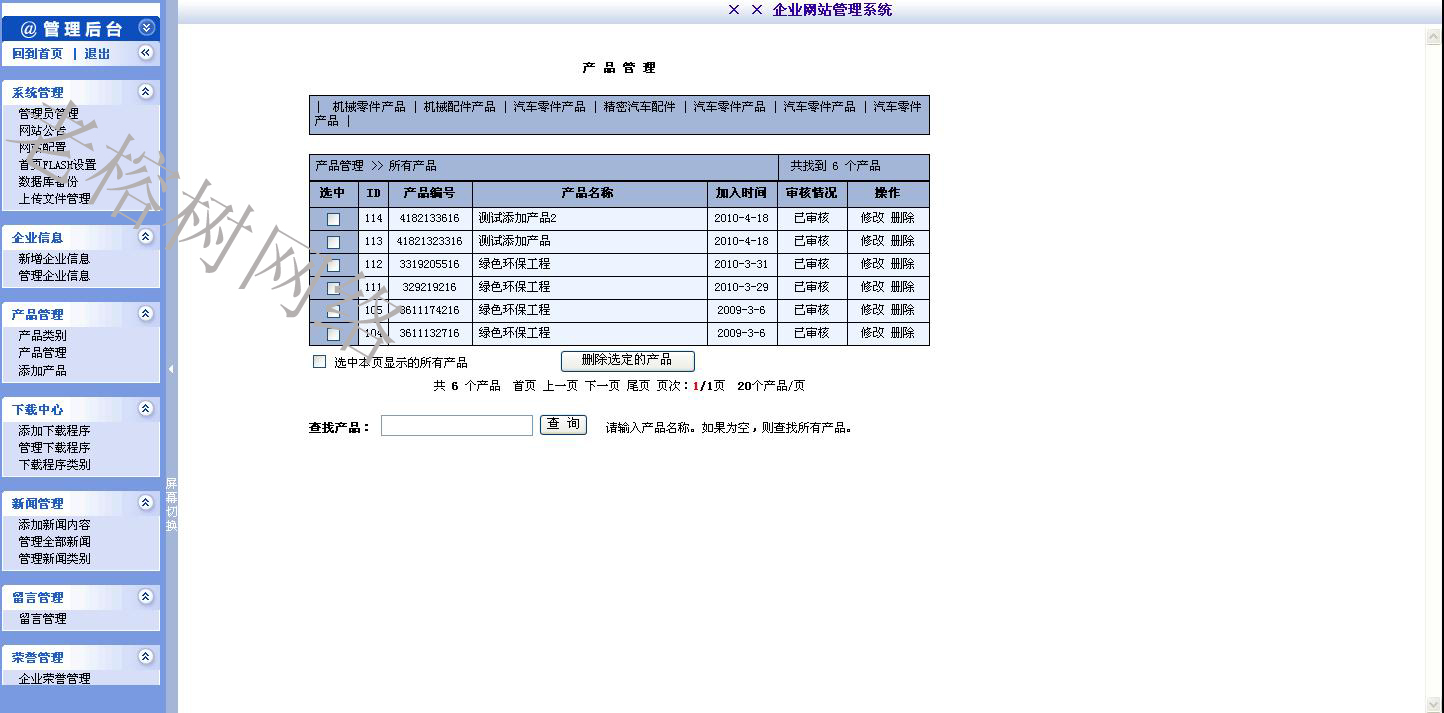
Task: Open 上传文件管理 in sidebar
Action: point(54,199)
